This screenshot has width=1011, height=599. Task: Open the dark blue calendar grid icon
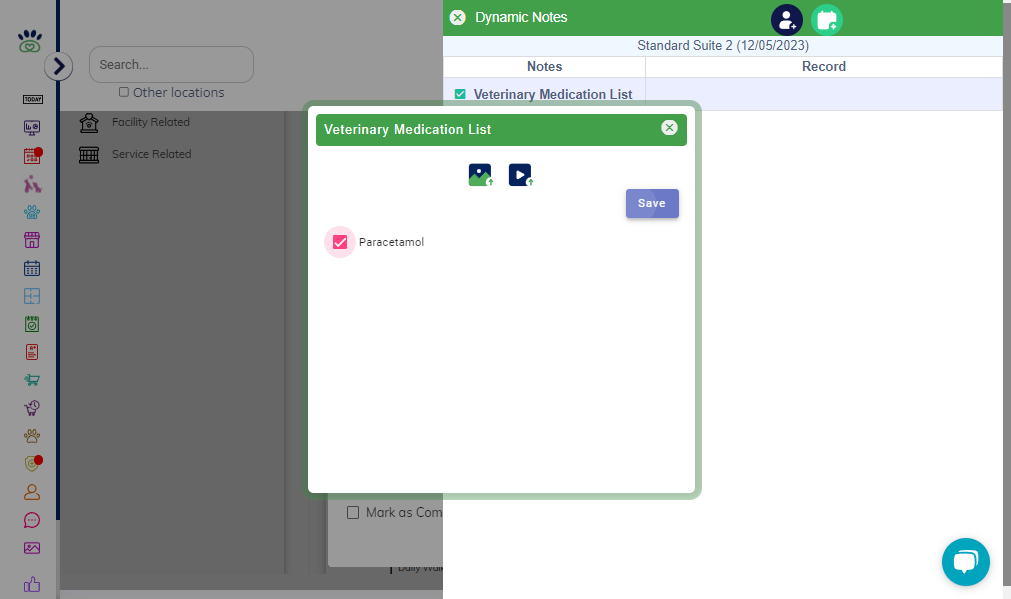[32, 268]
